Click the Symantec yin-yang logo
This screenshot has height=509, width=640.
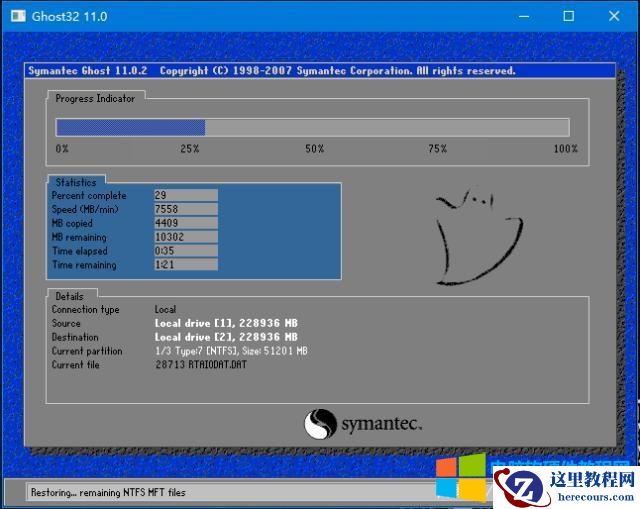click(320, 424)
